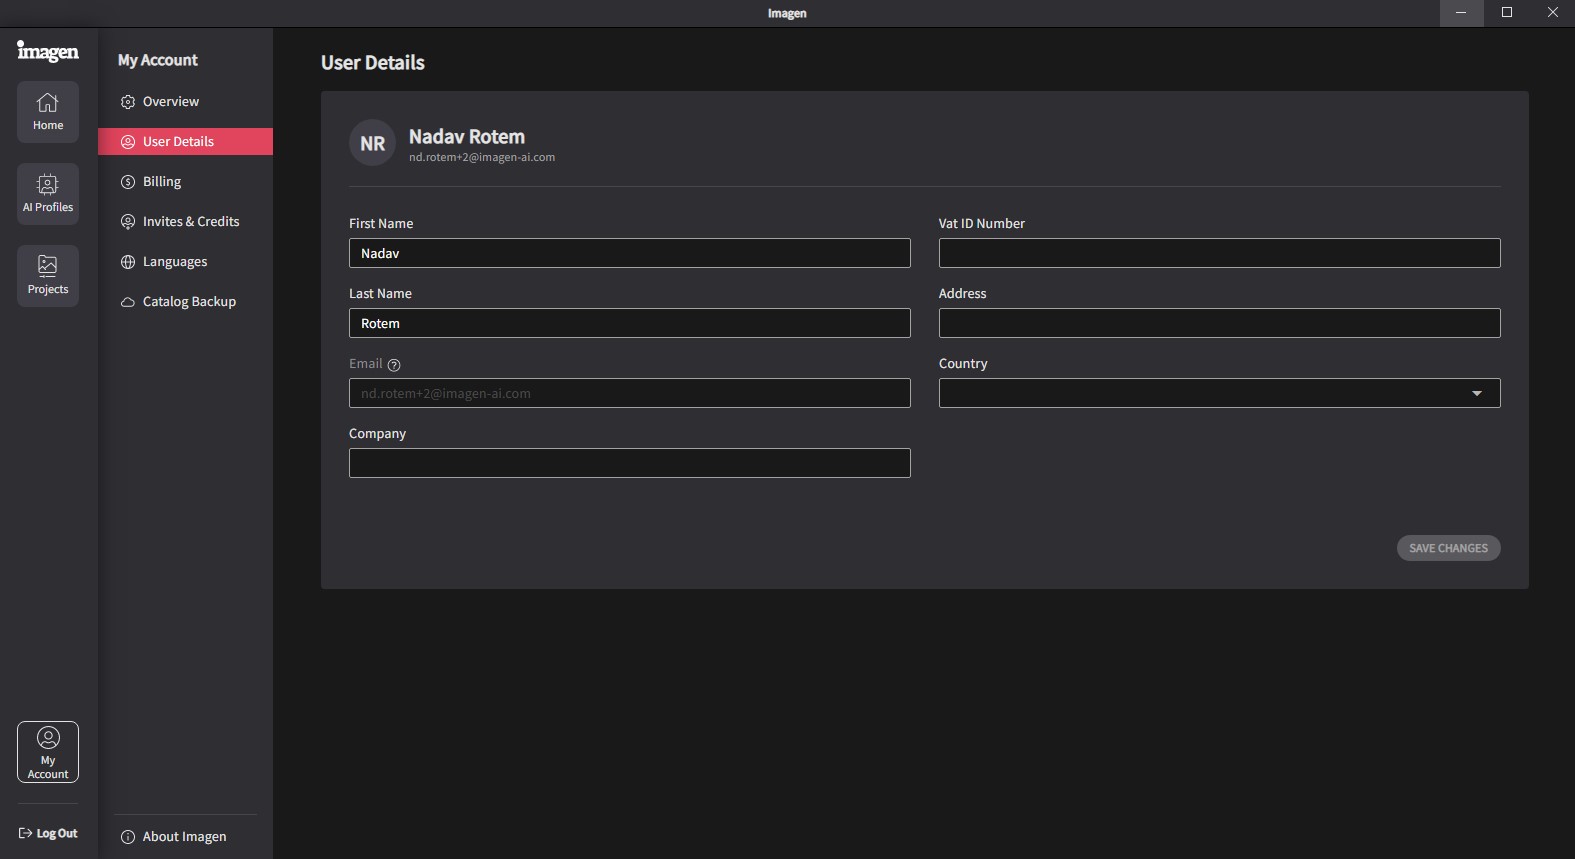
Task: Open My Account in sidebar
Action: click(x=48, y=752)
